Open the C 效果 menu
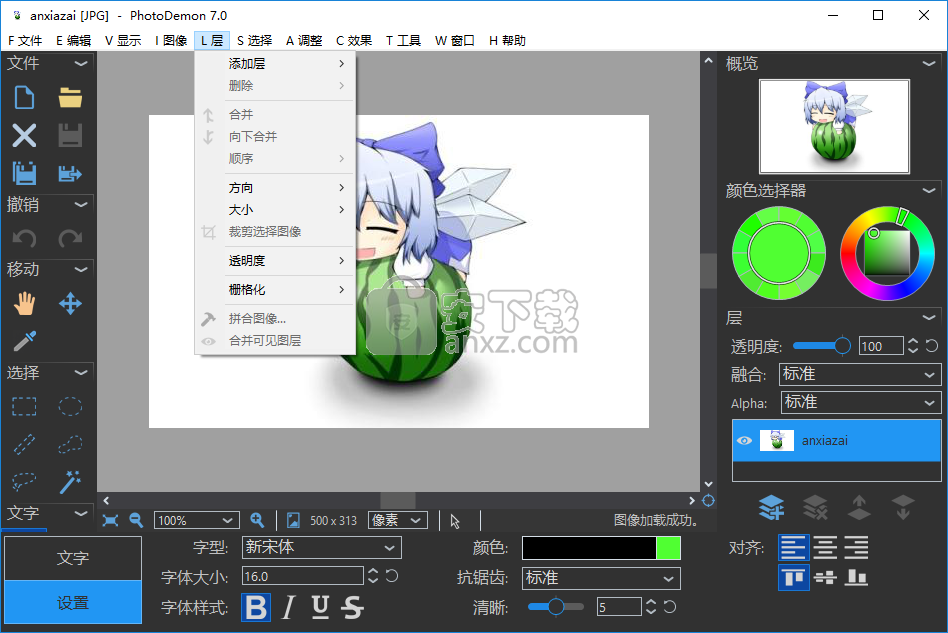Screen dimensions: 948x633 point(354,41)
